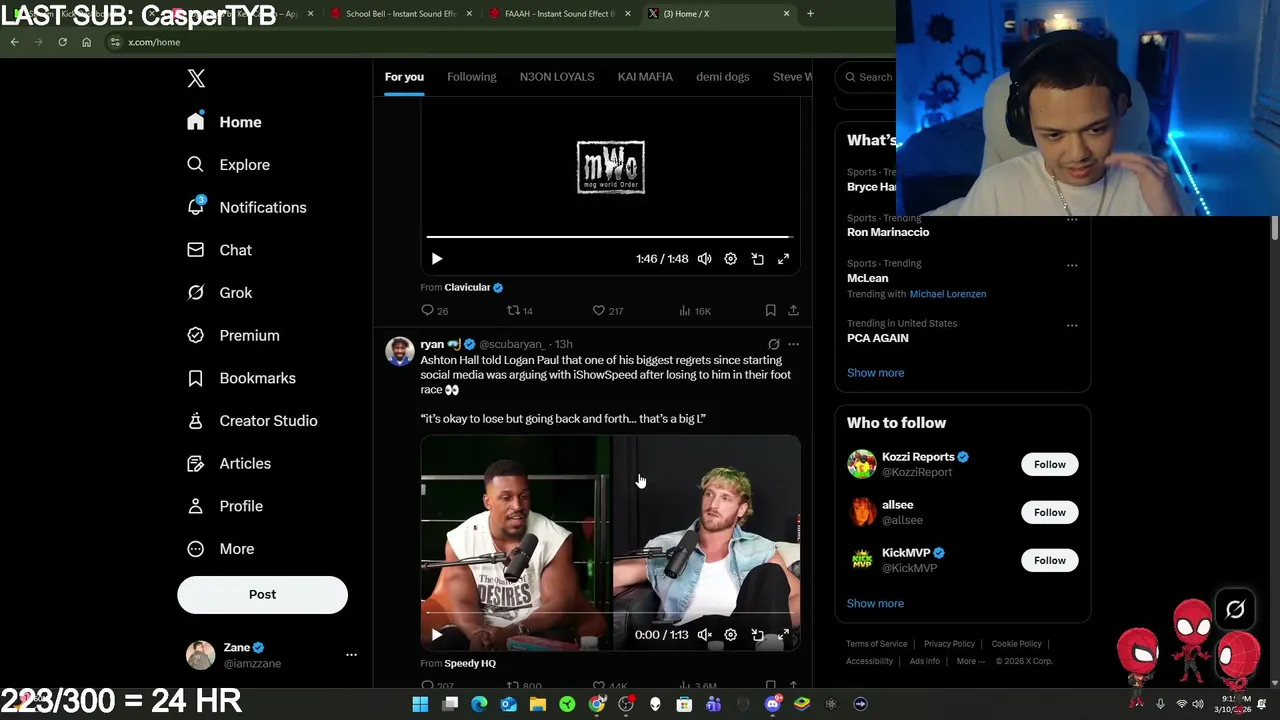View analytics showing 16K views
The width and height of the screenshot is (1280, 720).
(695, 311)
